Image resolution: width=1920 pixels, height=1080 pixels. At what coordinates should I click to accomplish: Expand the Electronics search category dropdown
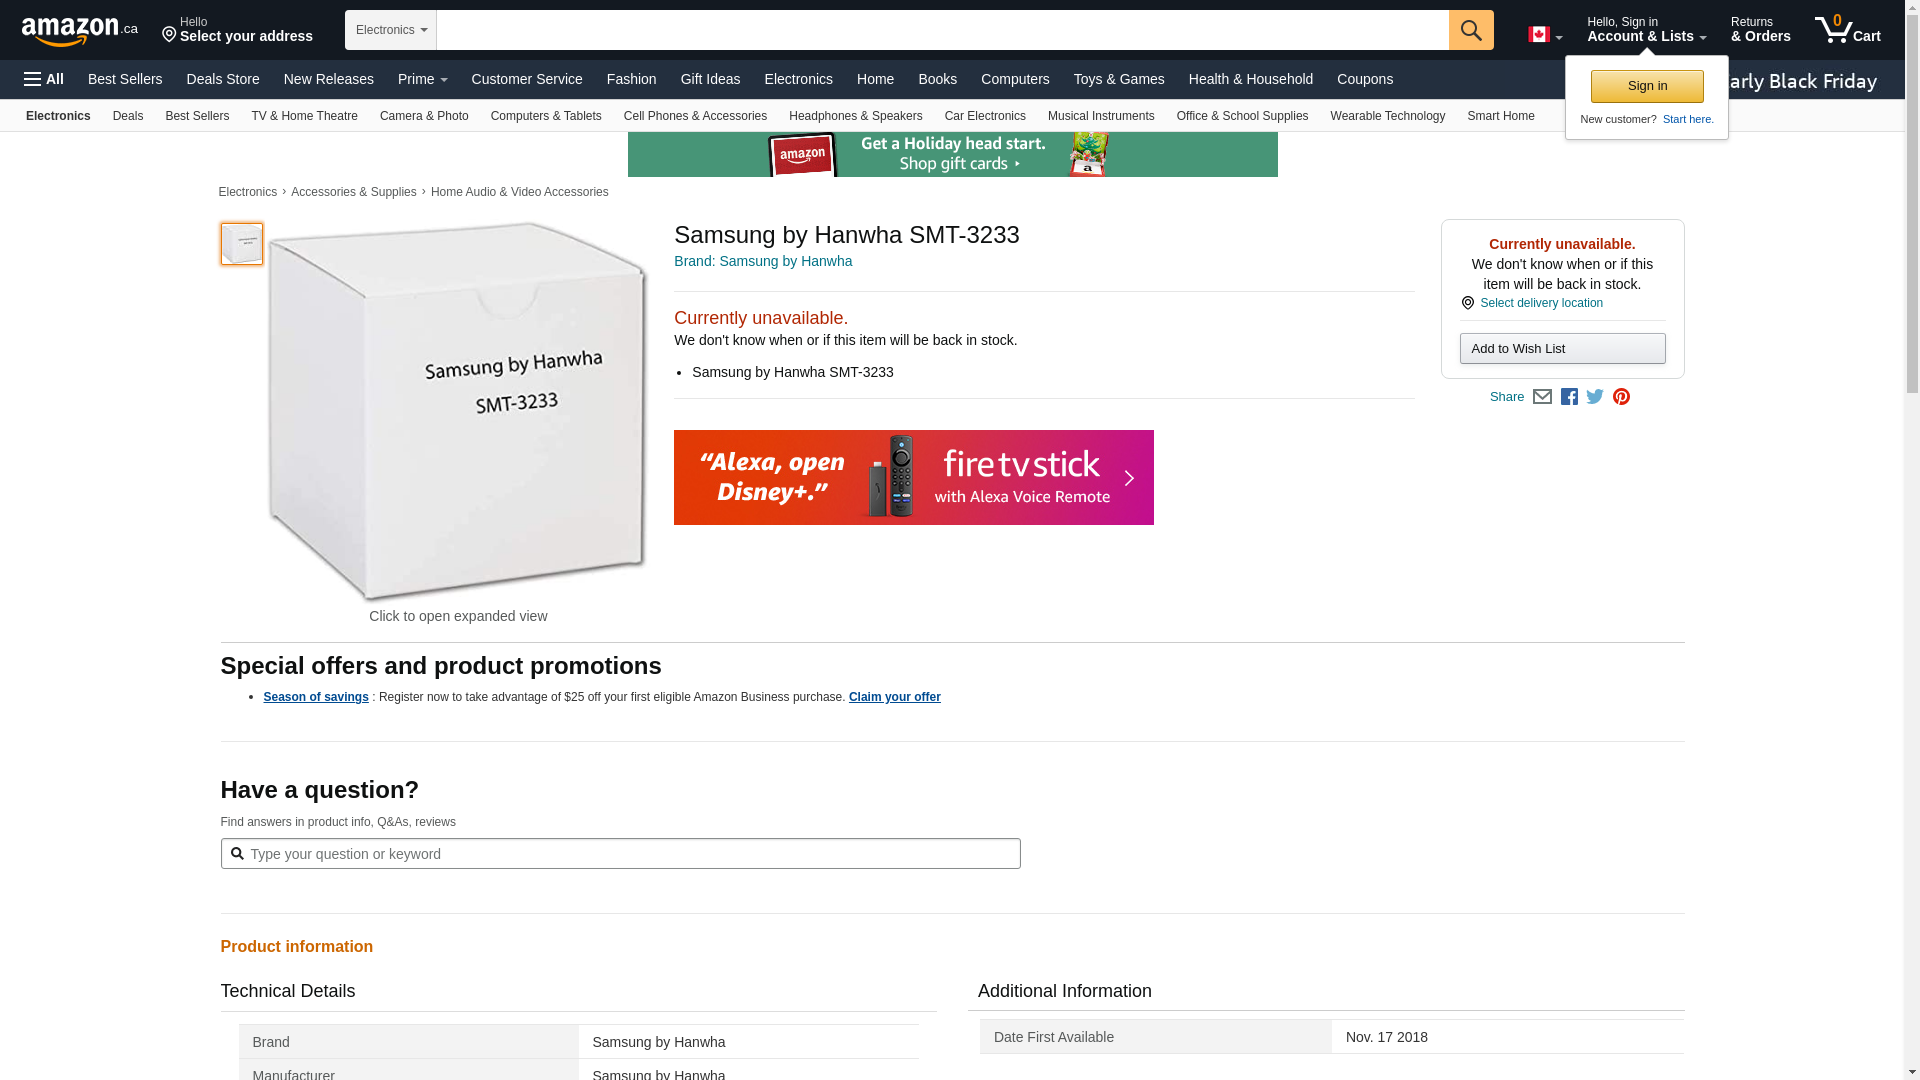391,30
